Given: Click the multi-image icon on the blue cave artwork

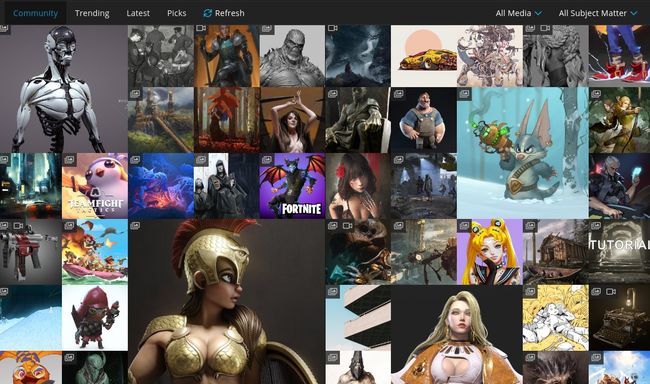Looking at the screenshot, I should [x=135, y=160].
